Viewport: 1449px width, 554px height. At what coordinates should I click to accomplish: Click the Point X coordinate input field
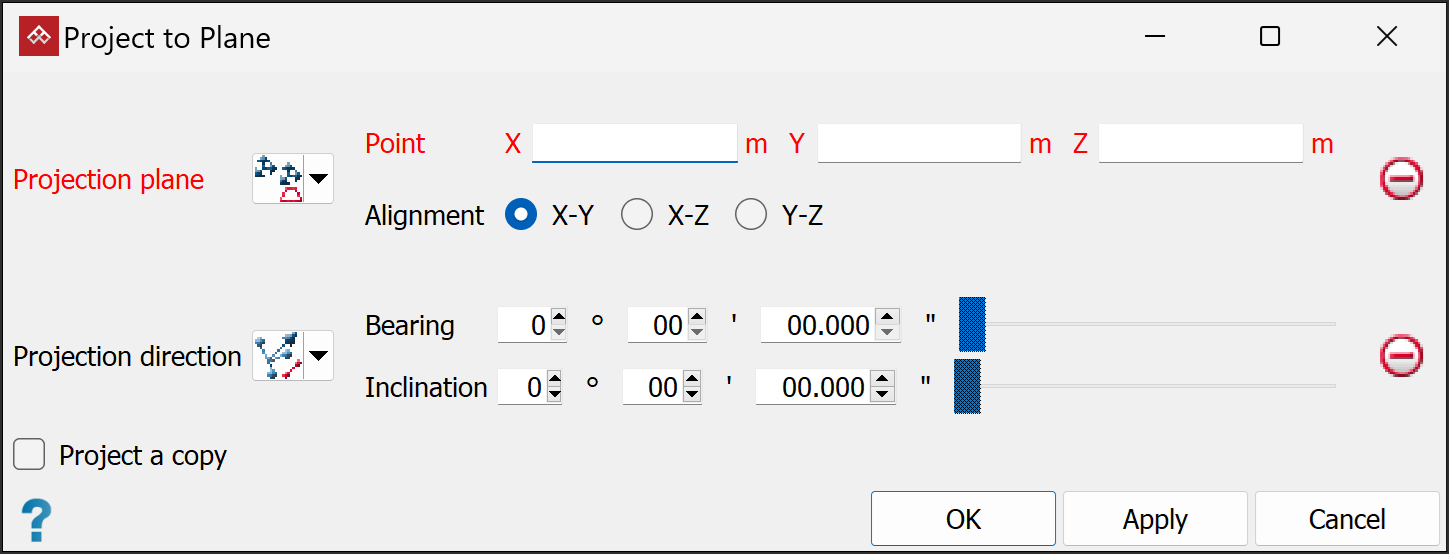(x=634, y=144)
